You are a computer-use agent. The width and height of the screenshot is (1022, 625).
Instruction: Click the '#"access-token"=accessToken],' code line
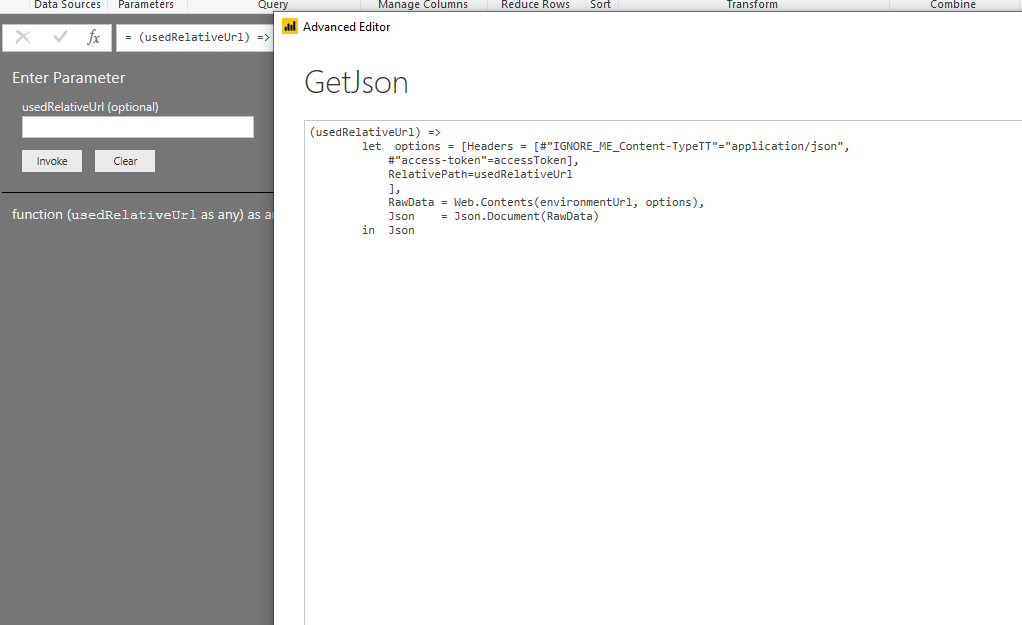pyautogui.click(x=484, y=160)
